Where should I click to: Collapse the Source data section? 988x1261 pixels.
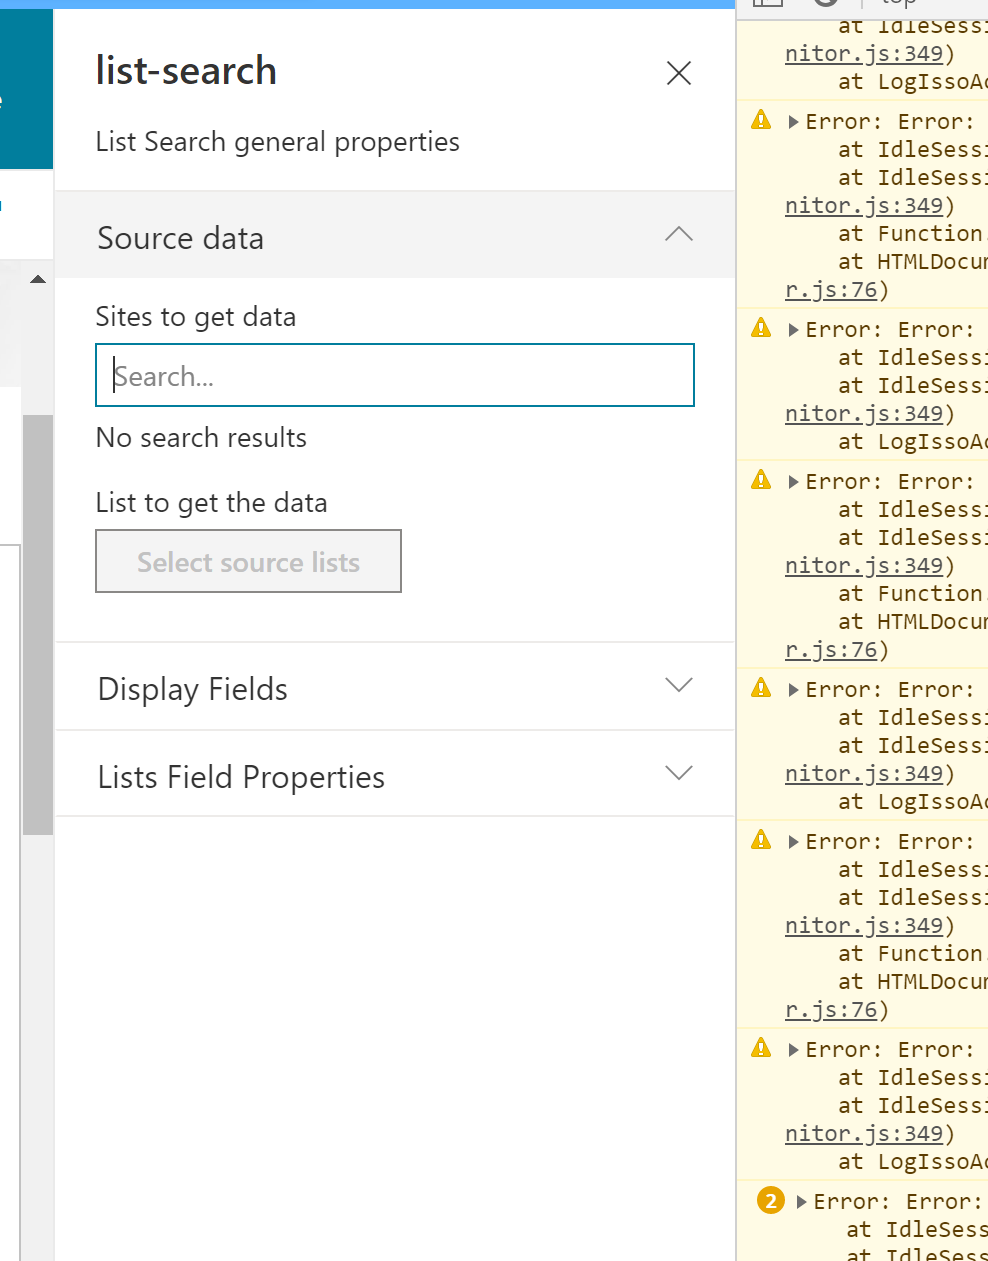(679, 234)
